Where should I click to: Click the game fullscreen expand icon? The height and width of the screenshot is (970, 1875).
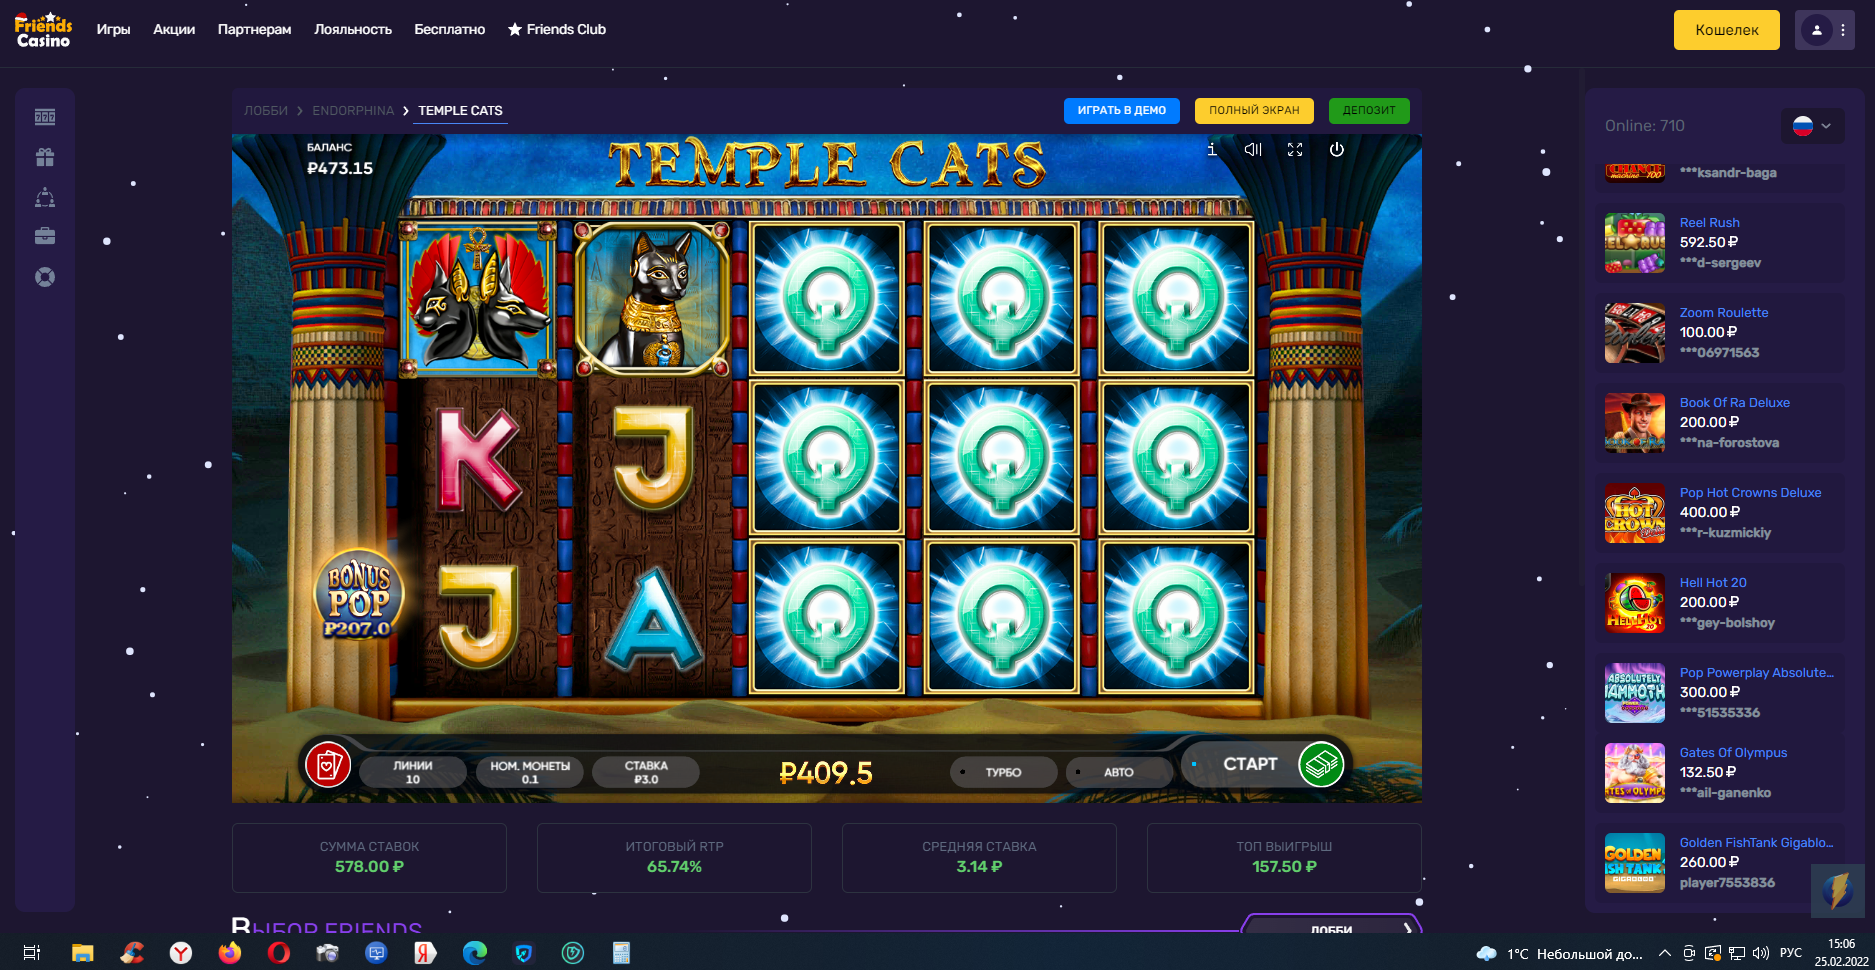click(x=1295, y=149)
